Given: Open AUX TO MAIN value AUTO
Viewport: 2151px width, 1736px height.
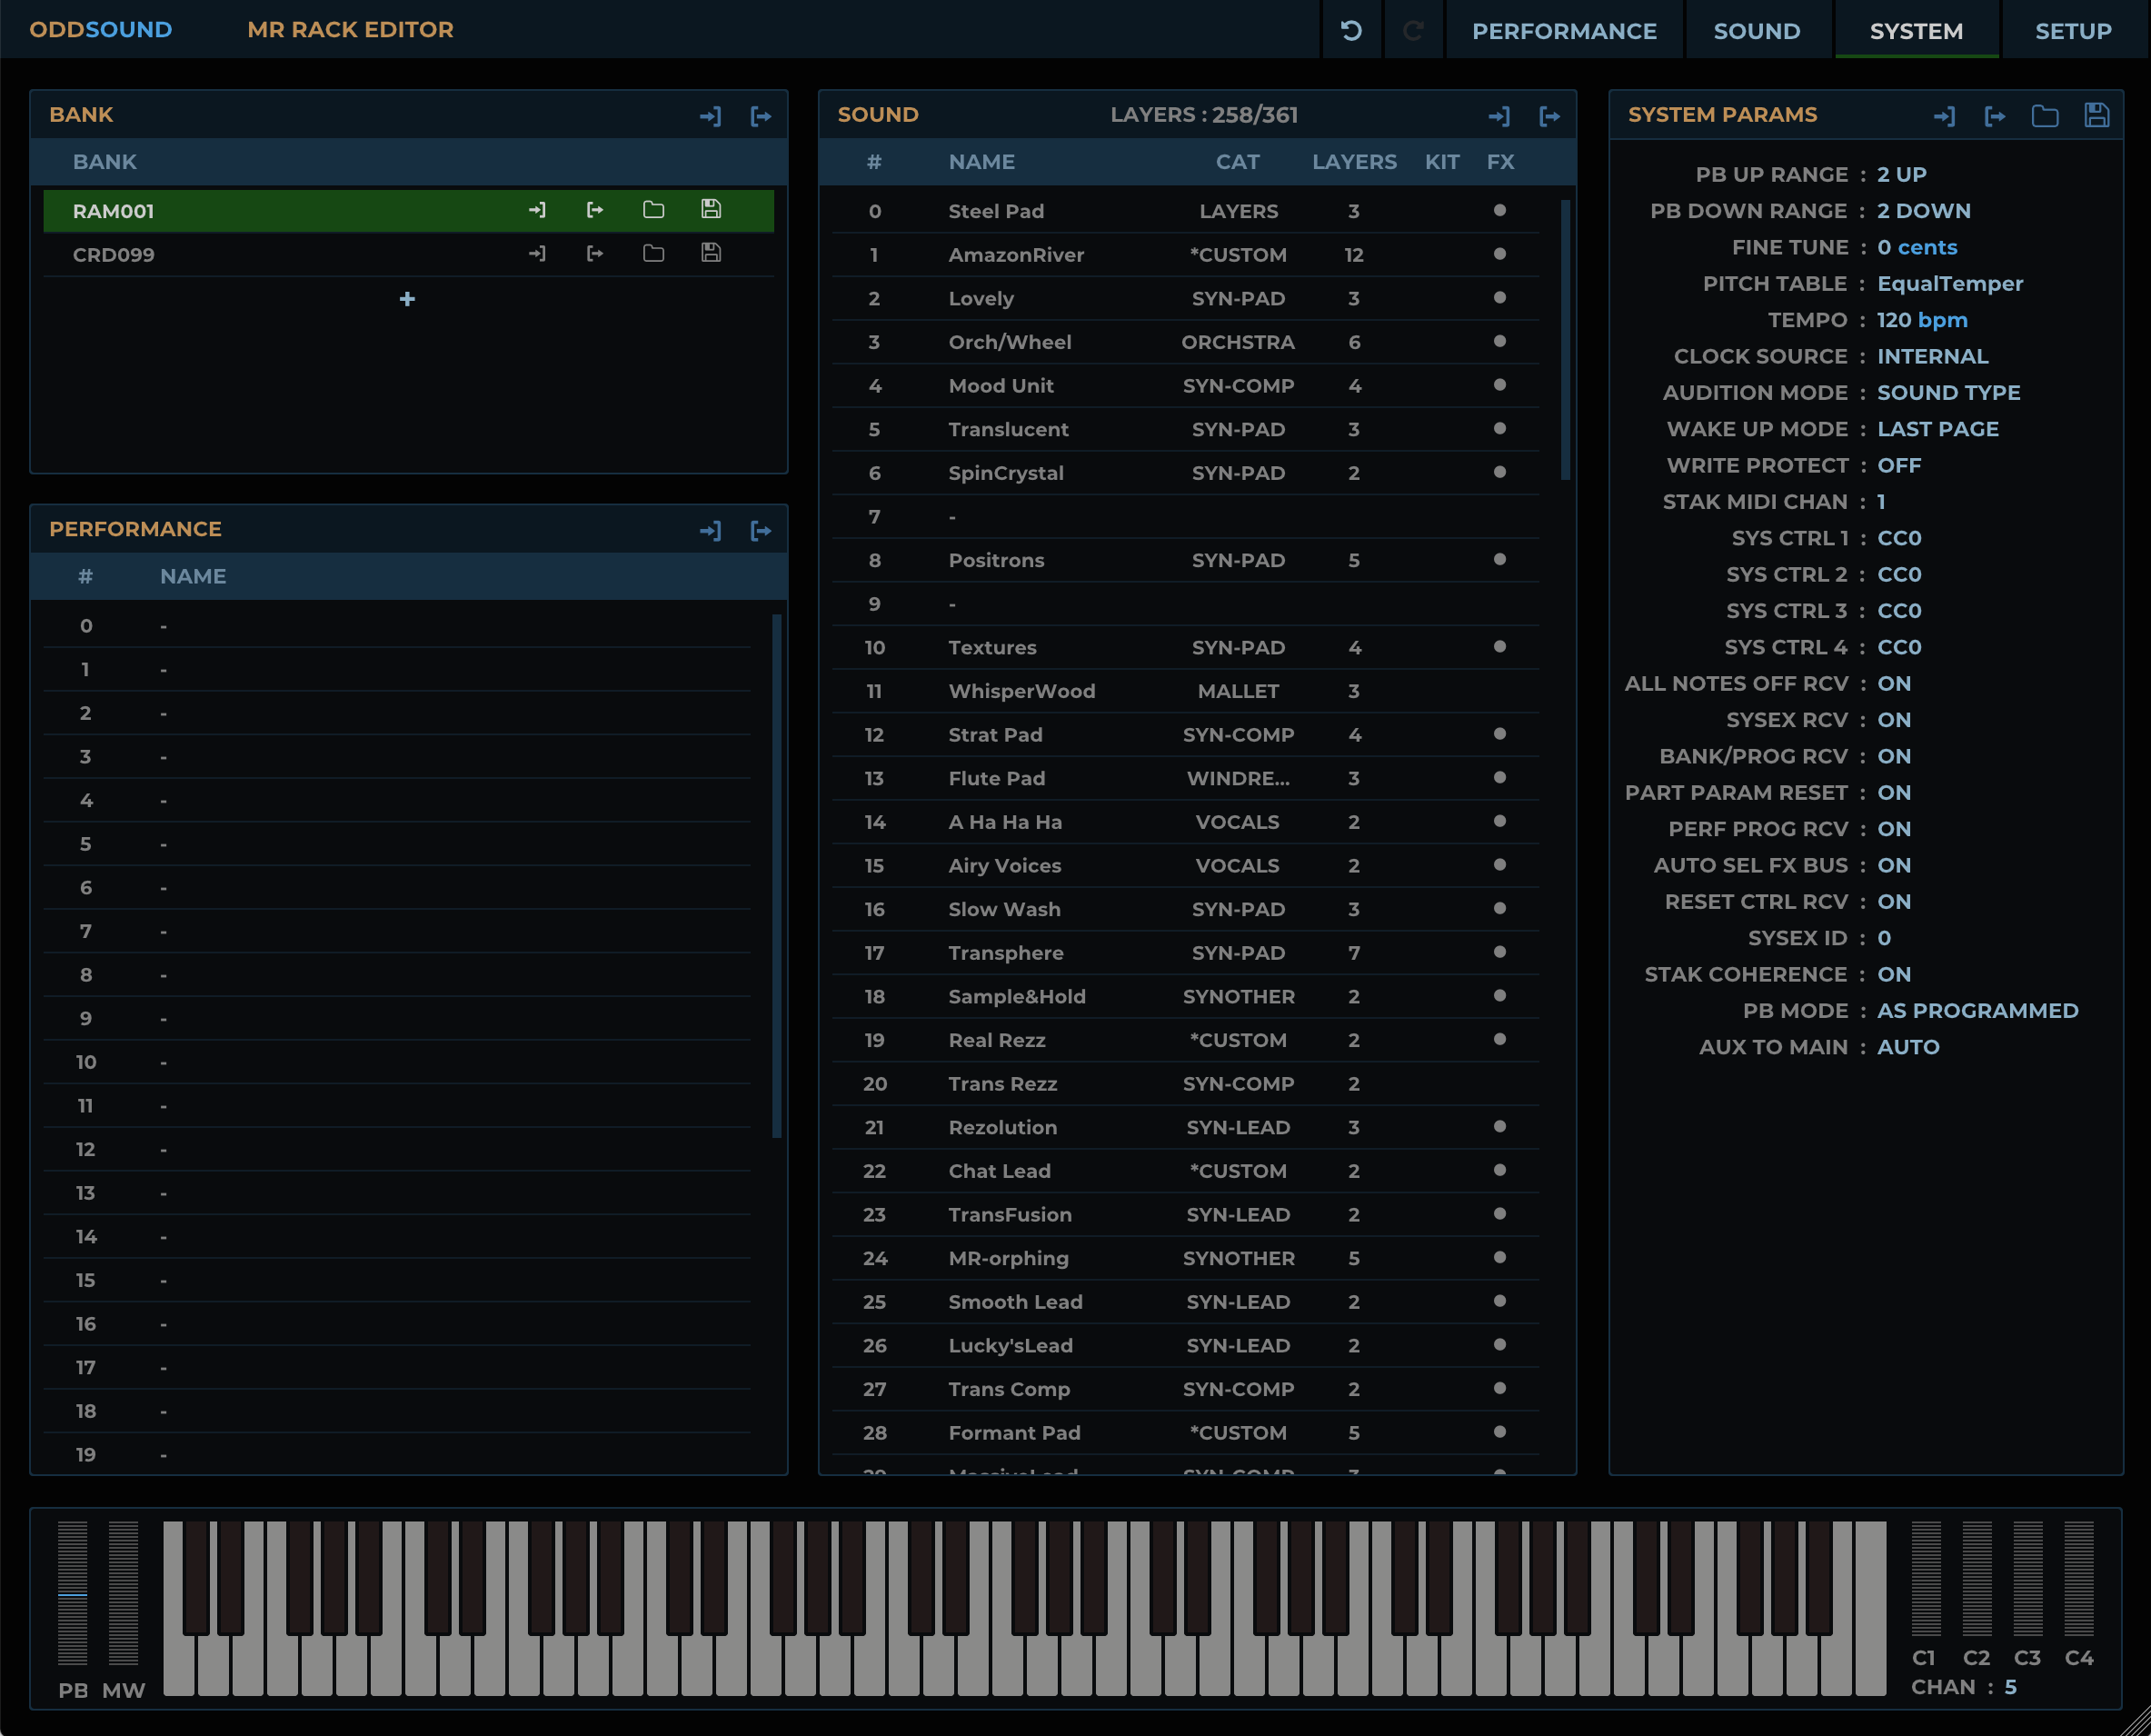Looking at the screenshot, I should pos(1908,1047).
